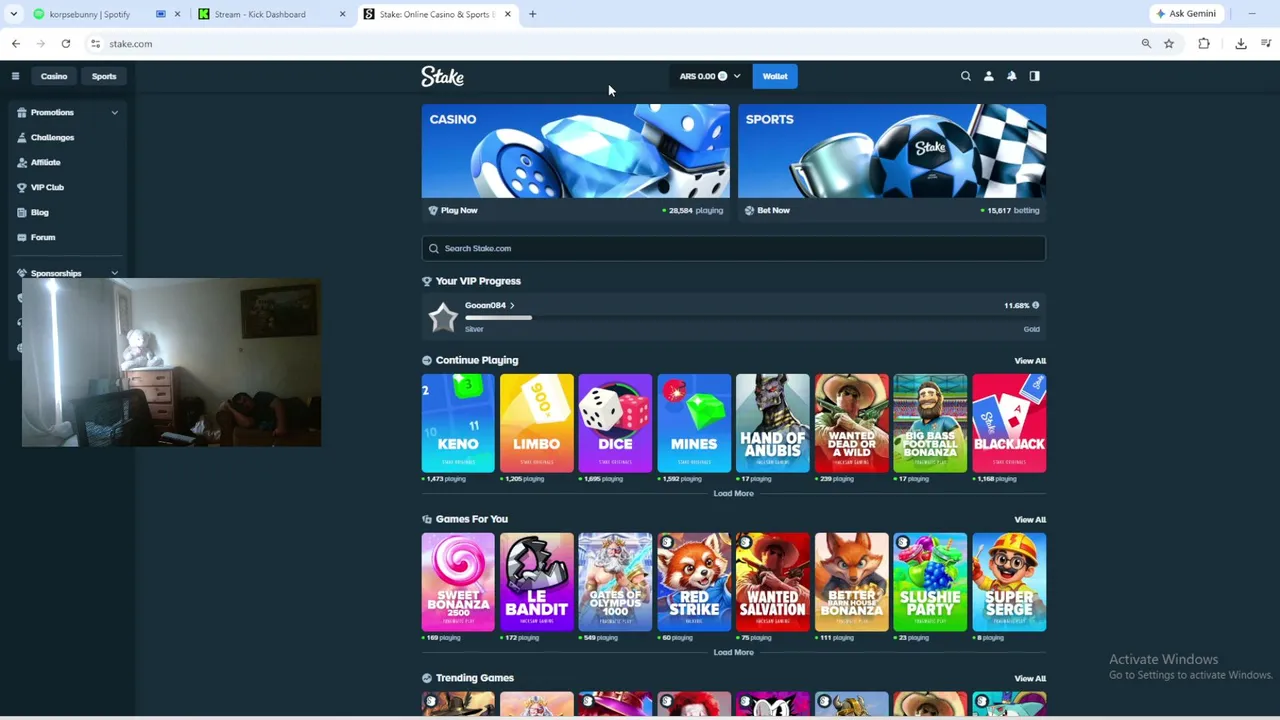Screen dimensions: 1280x720
Task: Select the Stake Online Casino browser tab
Action: [x=438, y=14]
